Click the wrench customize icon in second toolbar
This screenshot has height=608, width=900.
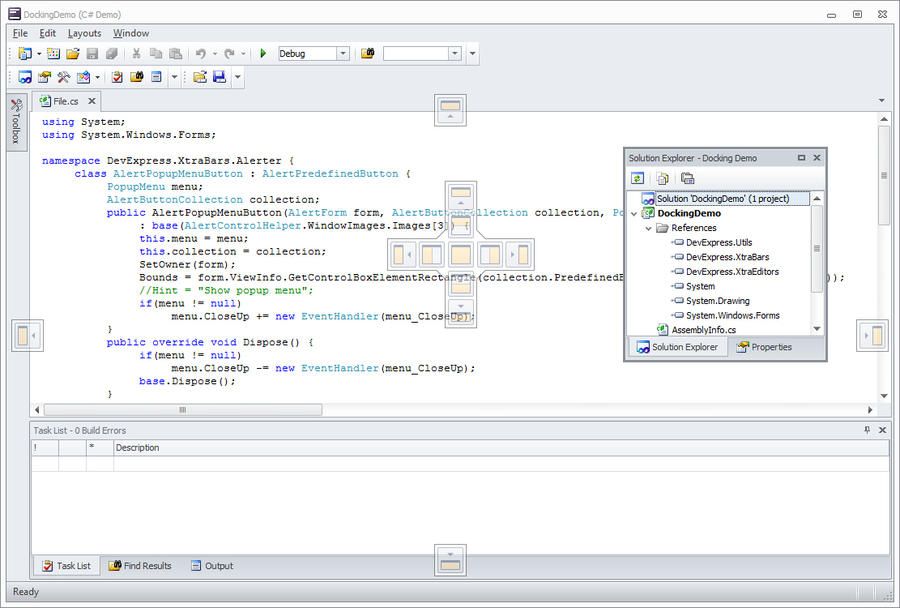click(x=65, y=75)
